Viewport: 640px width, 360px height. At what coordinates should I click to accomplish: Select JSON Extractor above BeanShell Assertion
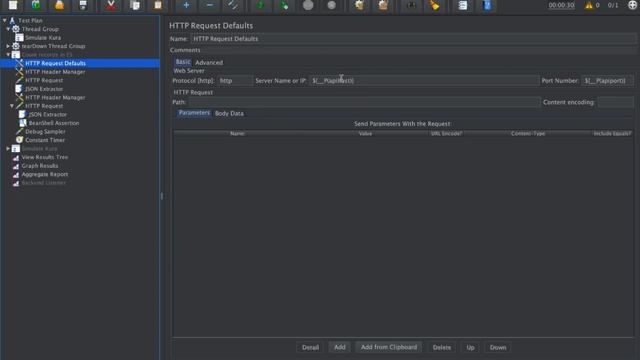pyautogui.click(x=47, y=114)
